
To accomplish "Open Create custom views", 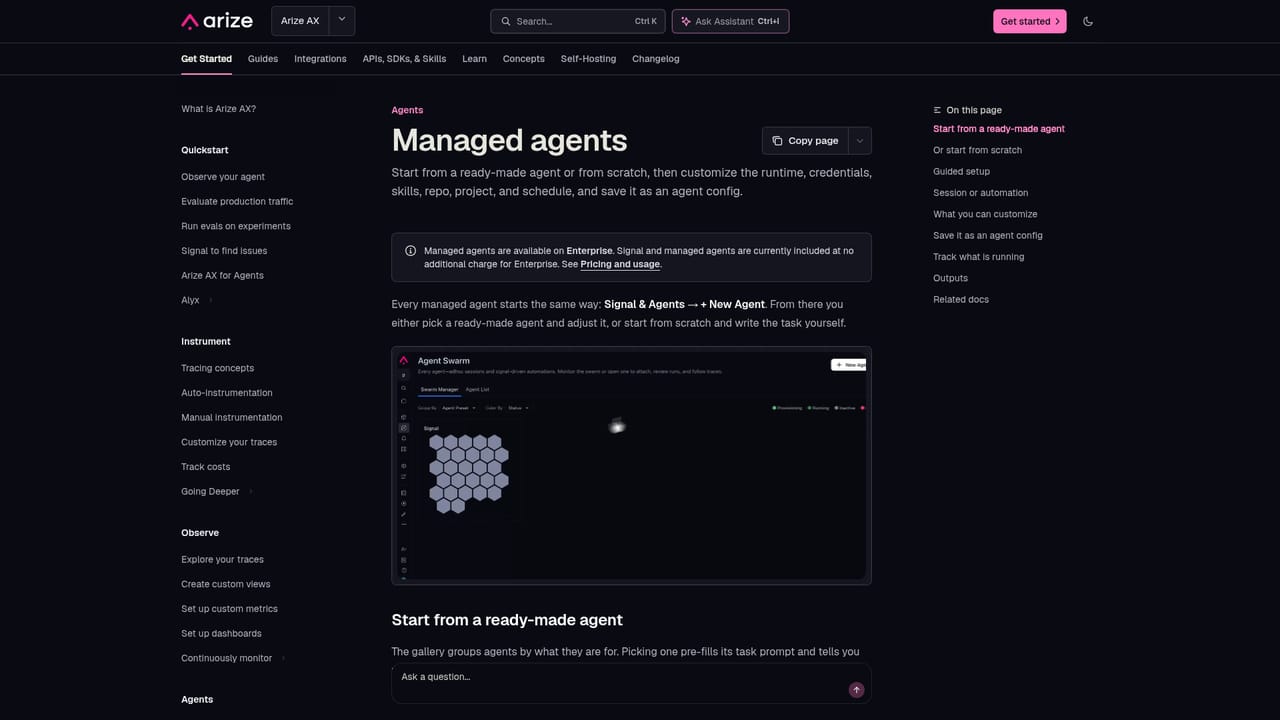I will click(x=226, y=584).
